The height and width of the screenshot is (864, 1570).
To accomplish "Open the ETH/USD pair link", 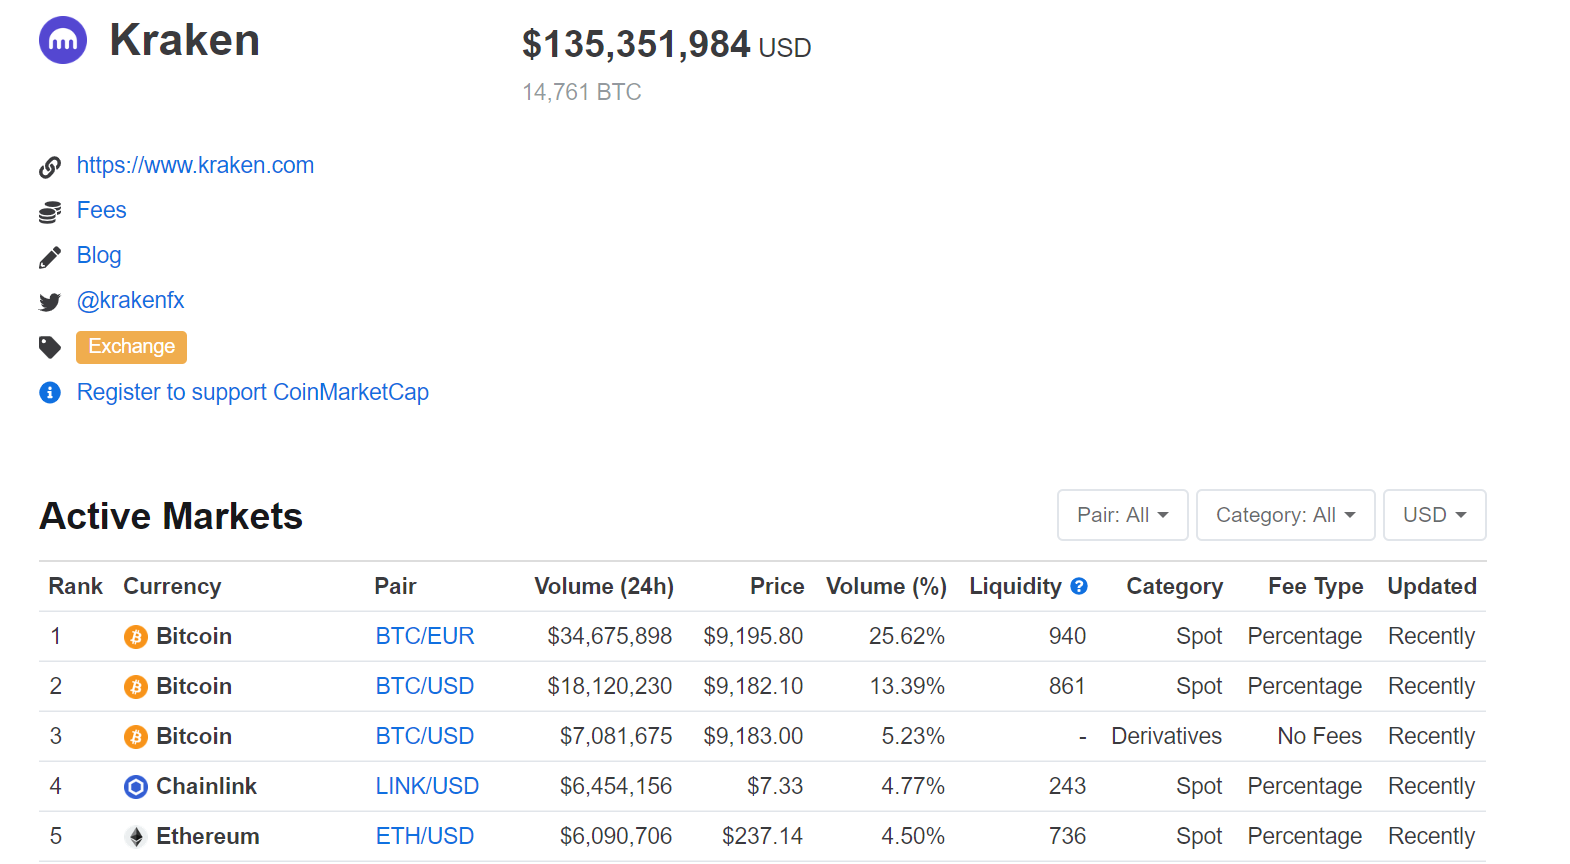I will (x=425, y=836).
